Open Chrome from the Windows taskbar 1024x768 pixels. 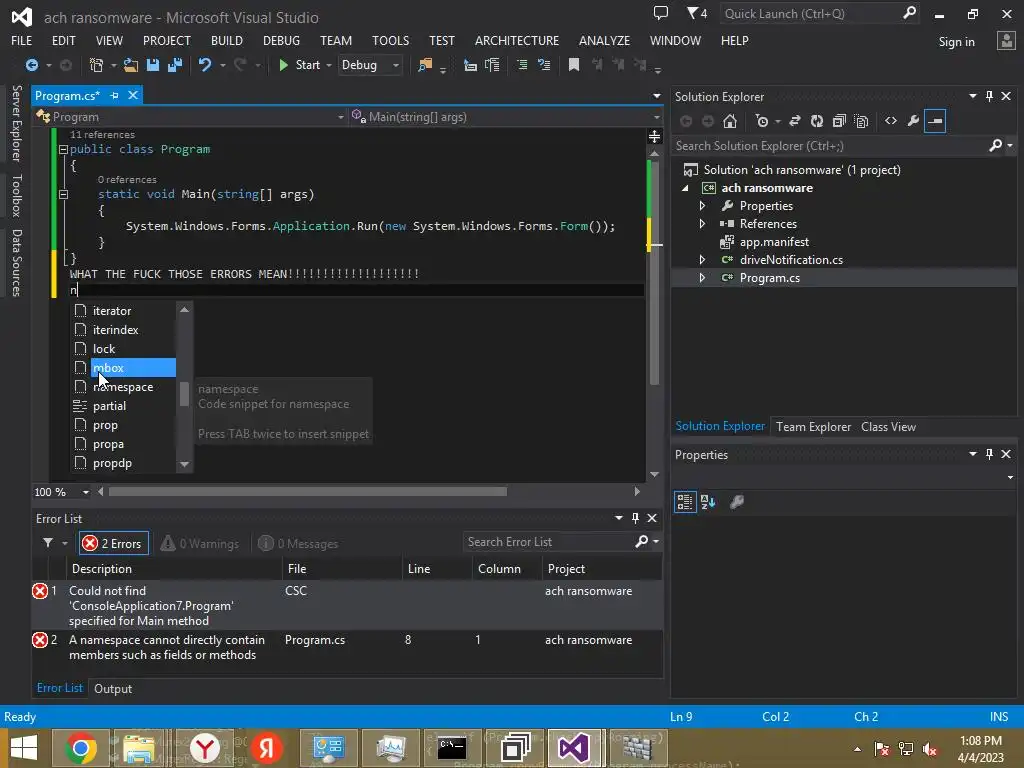pos(81,748)
